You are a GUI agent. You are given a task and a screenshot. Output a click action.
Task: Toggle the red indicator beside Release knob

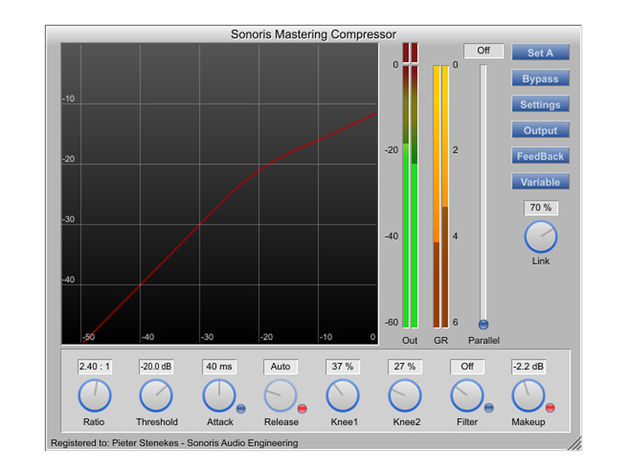tap(302, 409)
